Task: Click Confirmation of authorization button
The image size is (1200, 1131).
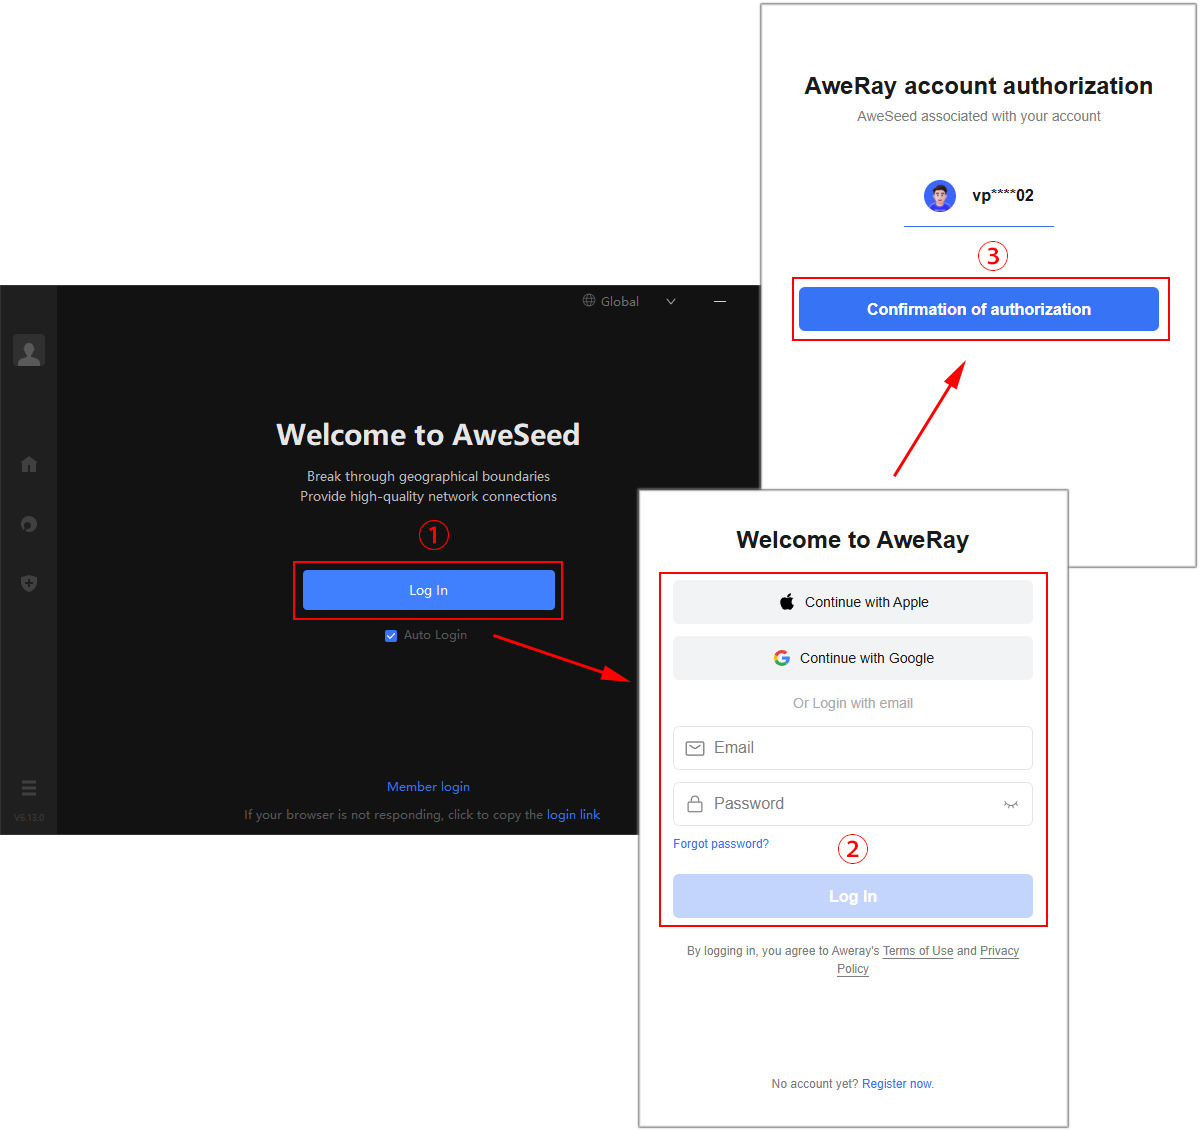Action: pyautogui.click(x=979, y=309)
